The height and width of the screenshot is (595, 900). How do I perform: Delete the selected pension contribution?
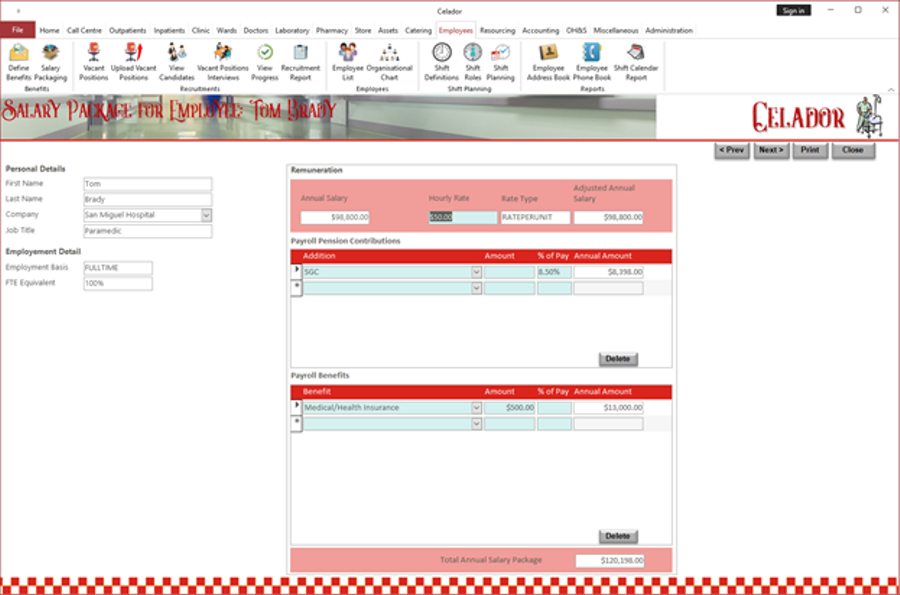point(617,359)
